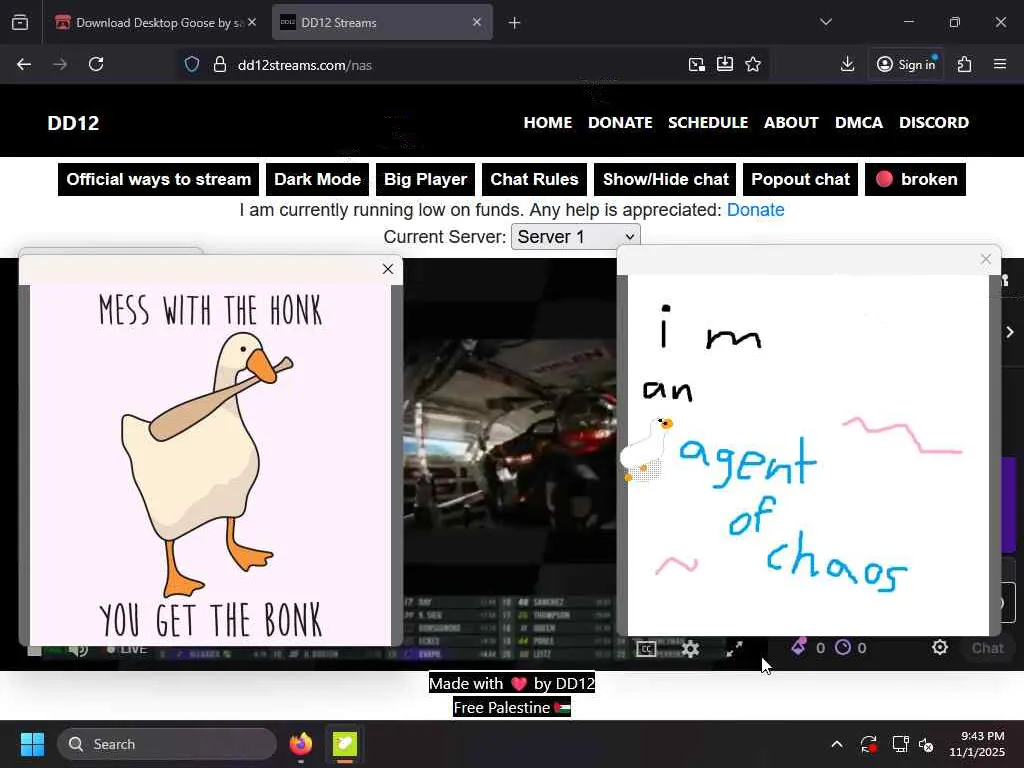Open the recent tabs icon left of the tab strip
Screen dimensions: 1024x768
[20, 22]
